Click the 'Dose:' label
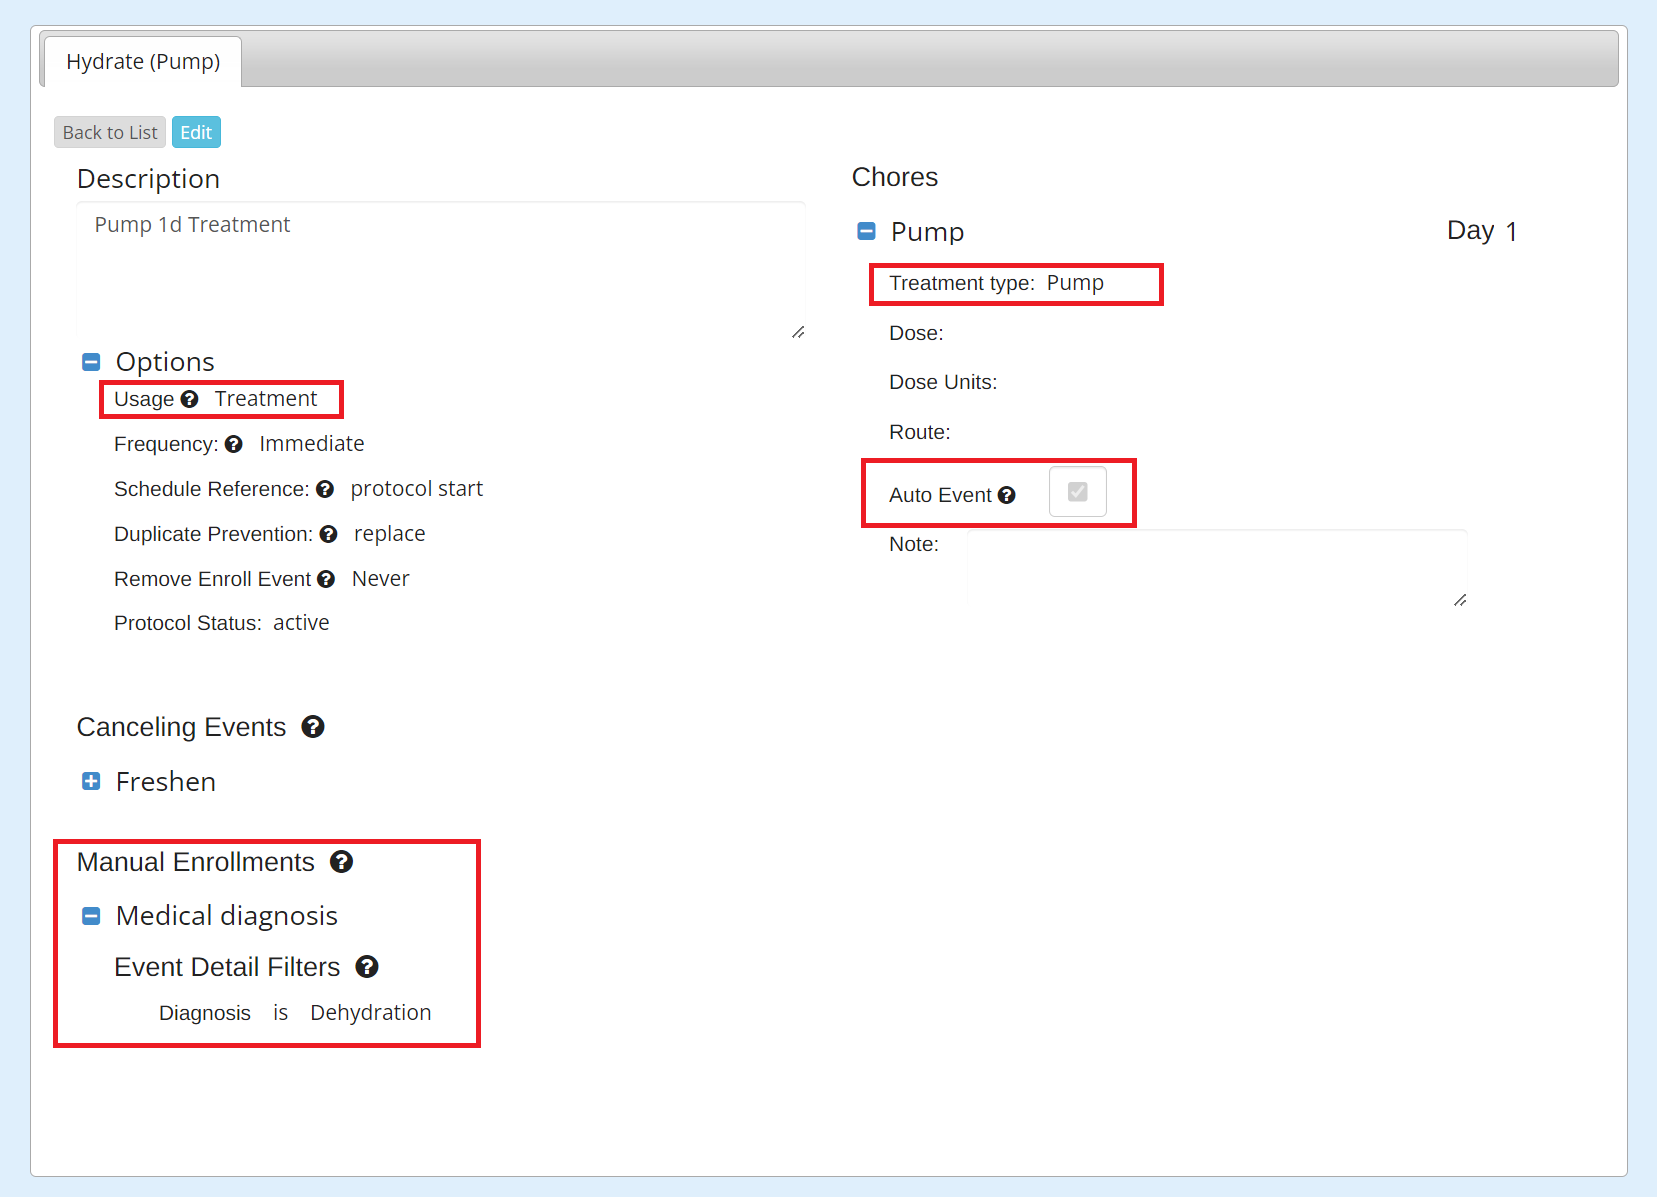 pos(916,333)
